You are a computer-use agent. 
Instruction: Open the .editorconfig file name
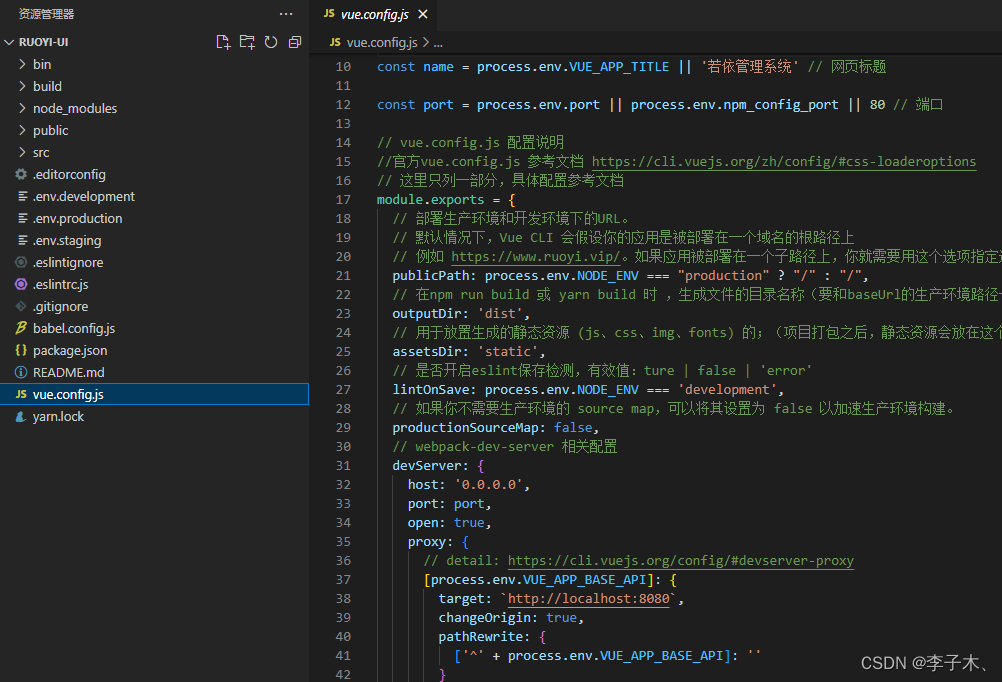69,174
